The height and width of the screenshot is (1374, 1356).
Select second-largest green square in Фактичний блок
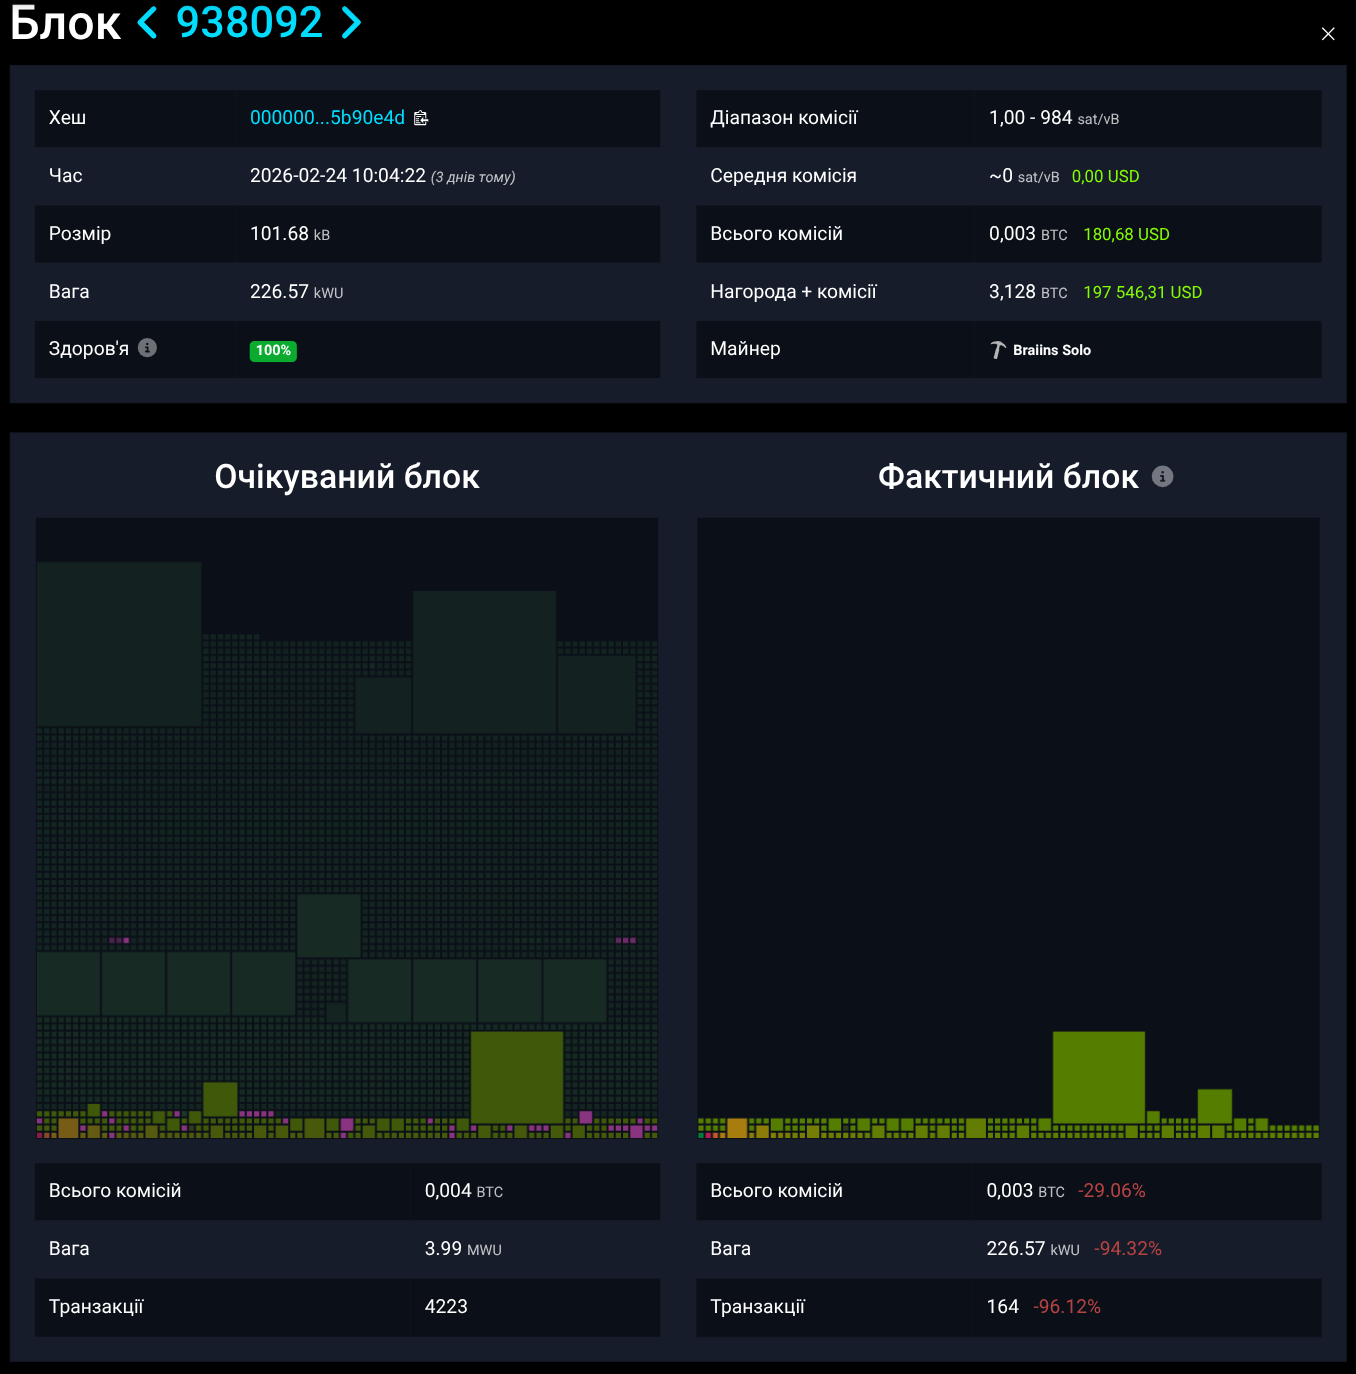tap(1214, 1106)
